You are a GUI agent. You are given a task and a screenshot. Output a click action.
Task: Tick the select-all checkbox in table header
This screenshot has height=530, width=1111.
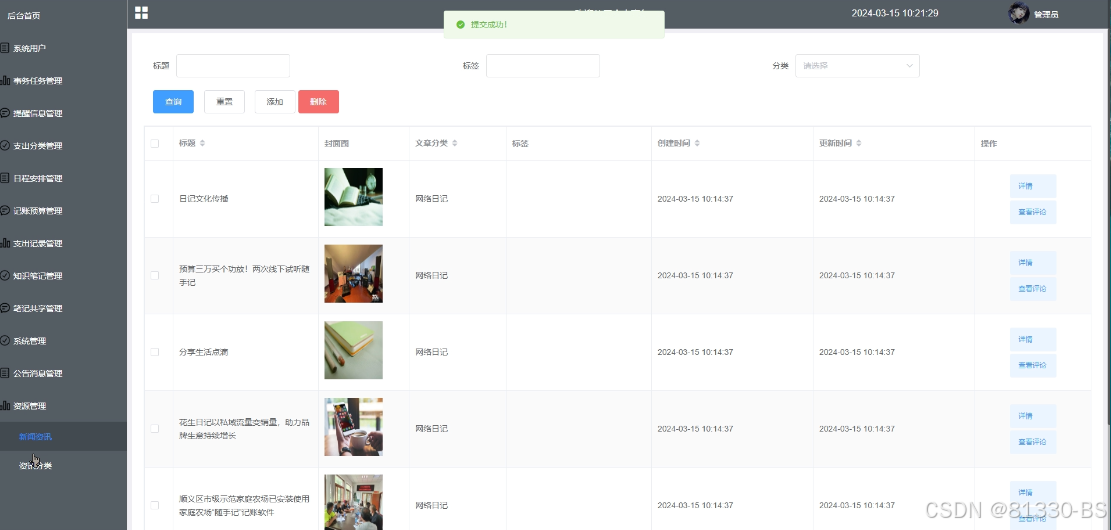tap(154, 143)
